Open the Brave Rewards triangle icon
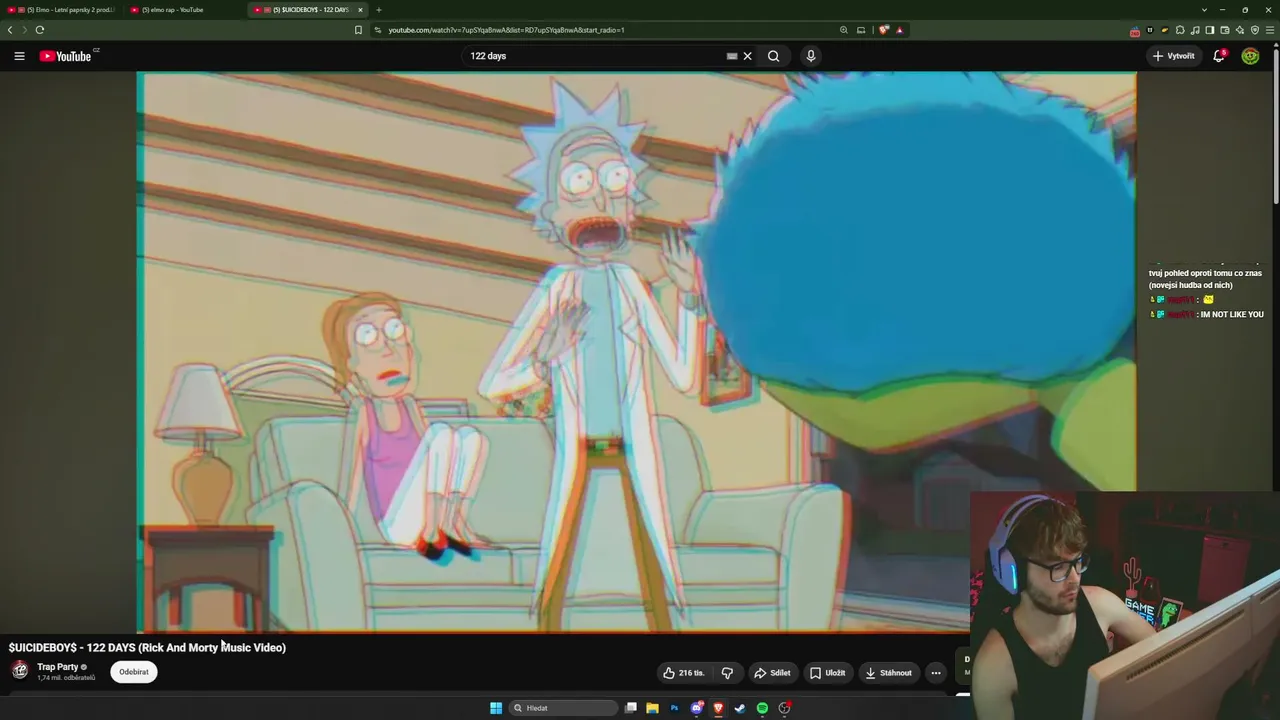This screenshot has width=1280, height=720. tap(900, 30)
